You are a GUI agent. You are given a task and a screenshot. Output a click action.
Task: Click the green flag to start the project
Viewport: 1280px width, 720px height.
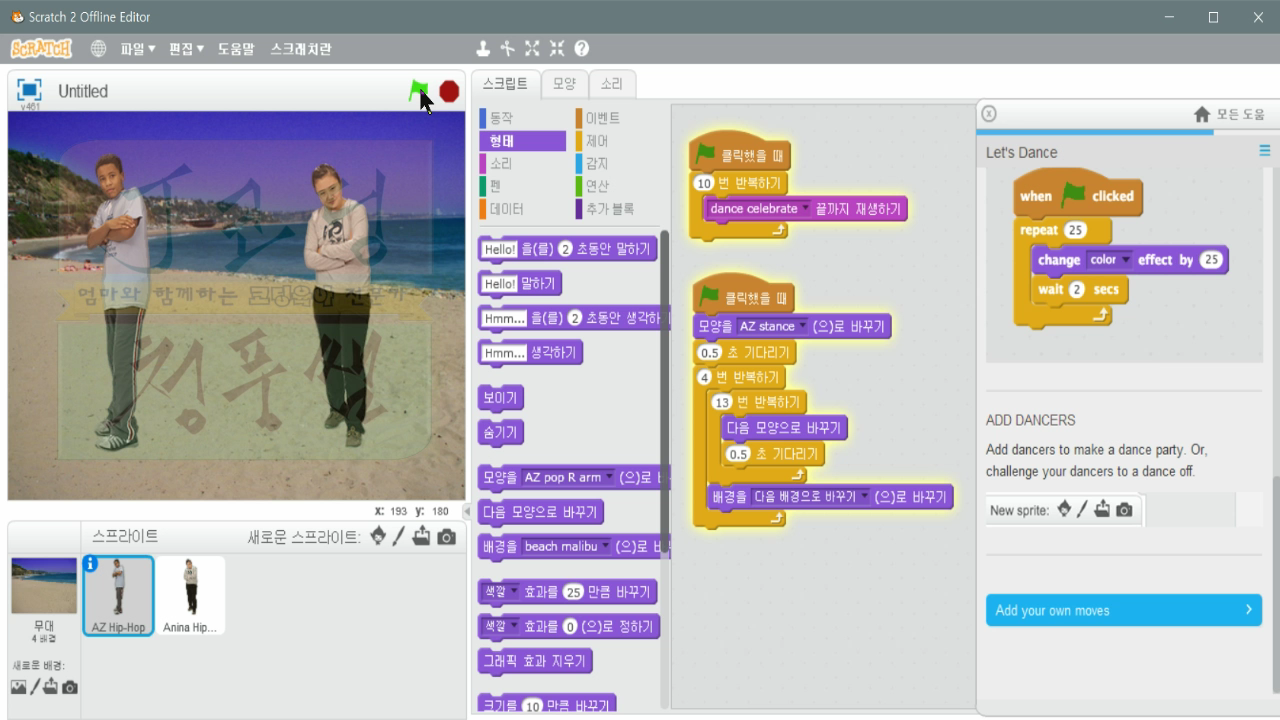pos(419,91)
